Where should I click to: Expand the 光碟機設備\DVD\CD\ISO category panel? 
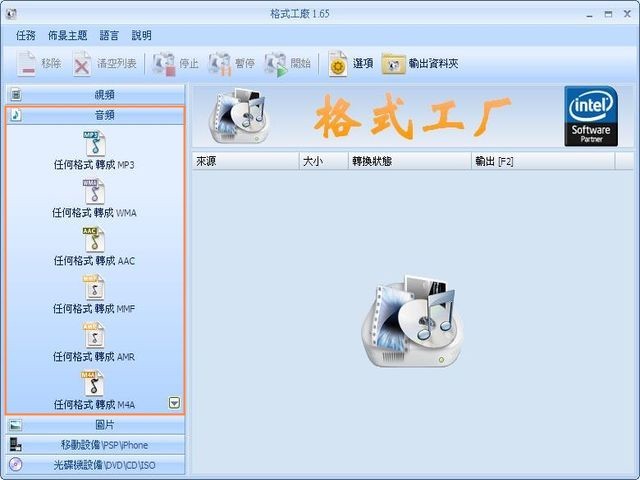pyautogui.click(x=96, y=465)
